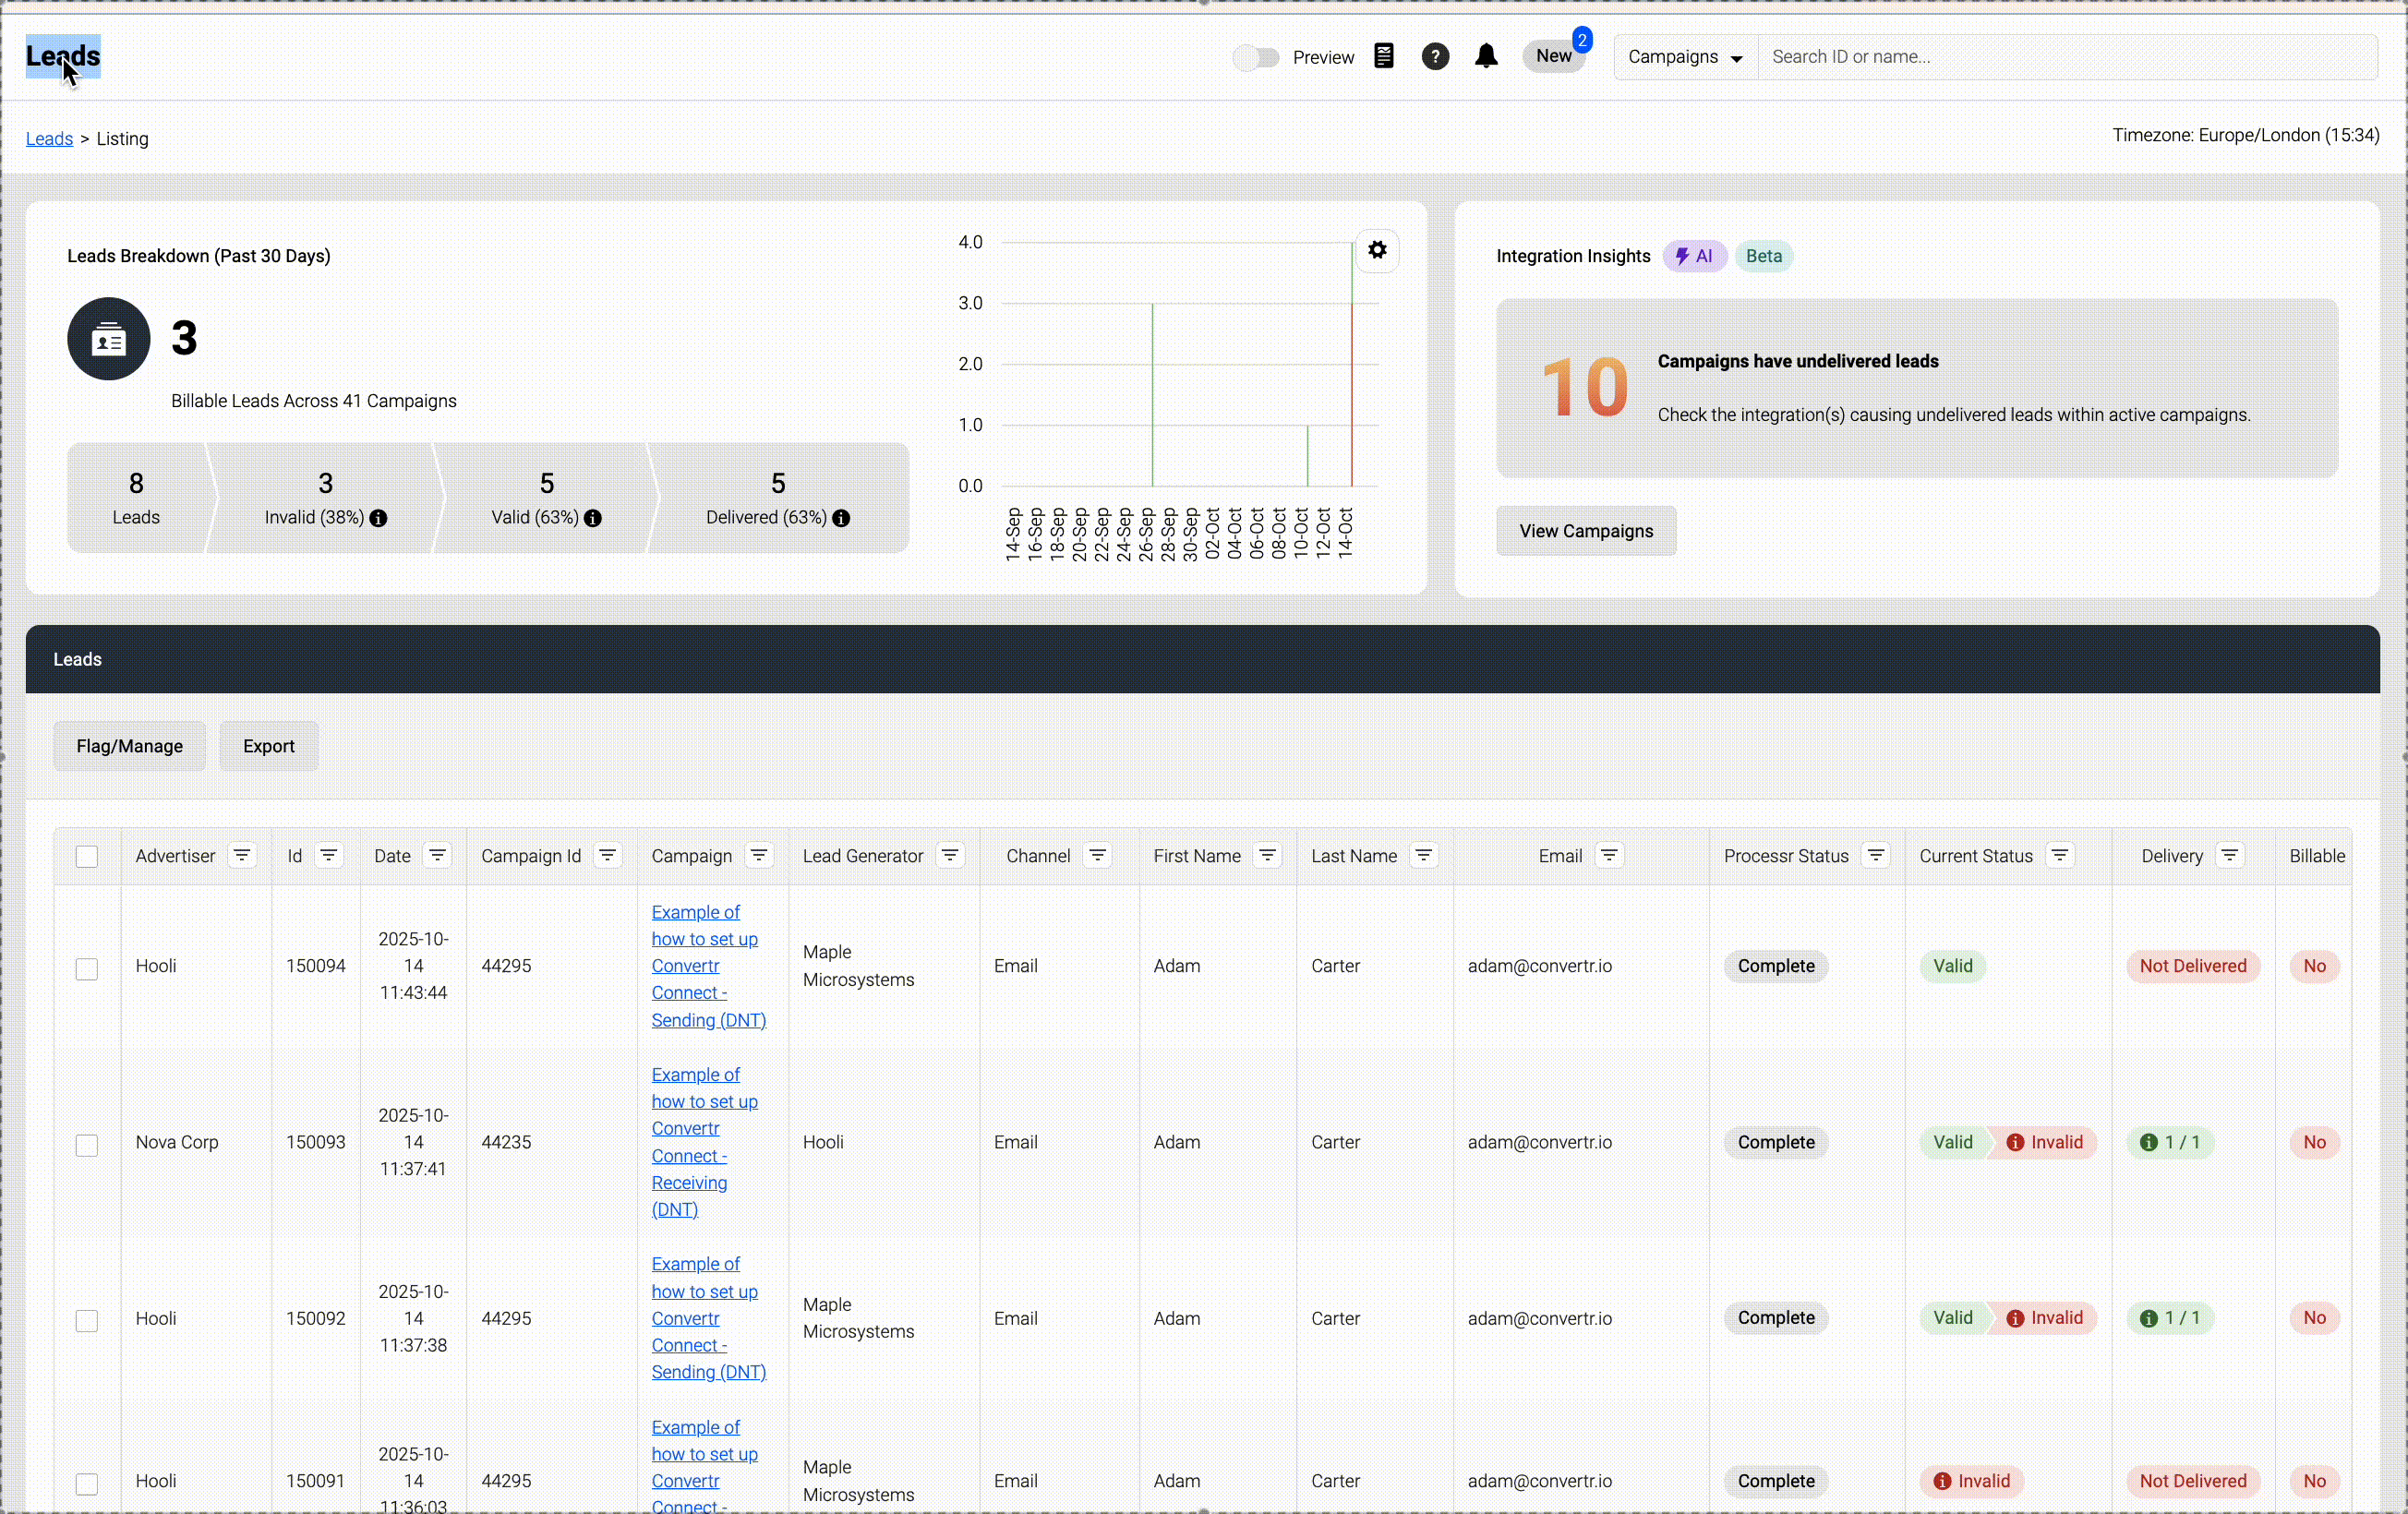Image resolution: width=2408 pixels, height=1514 pixels.
Task: Open the notifications bell
Action: tap(1486, 56)
